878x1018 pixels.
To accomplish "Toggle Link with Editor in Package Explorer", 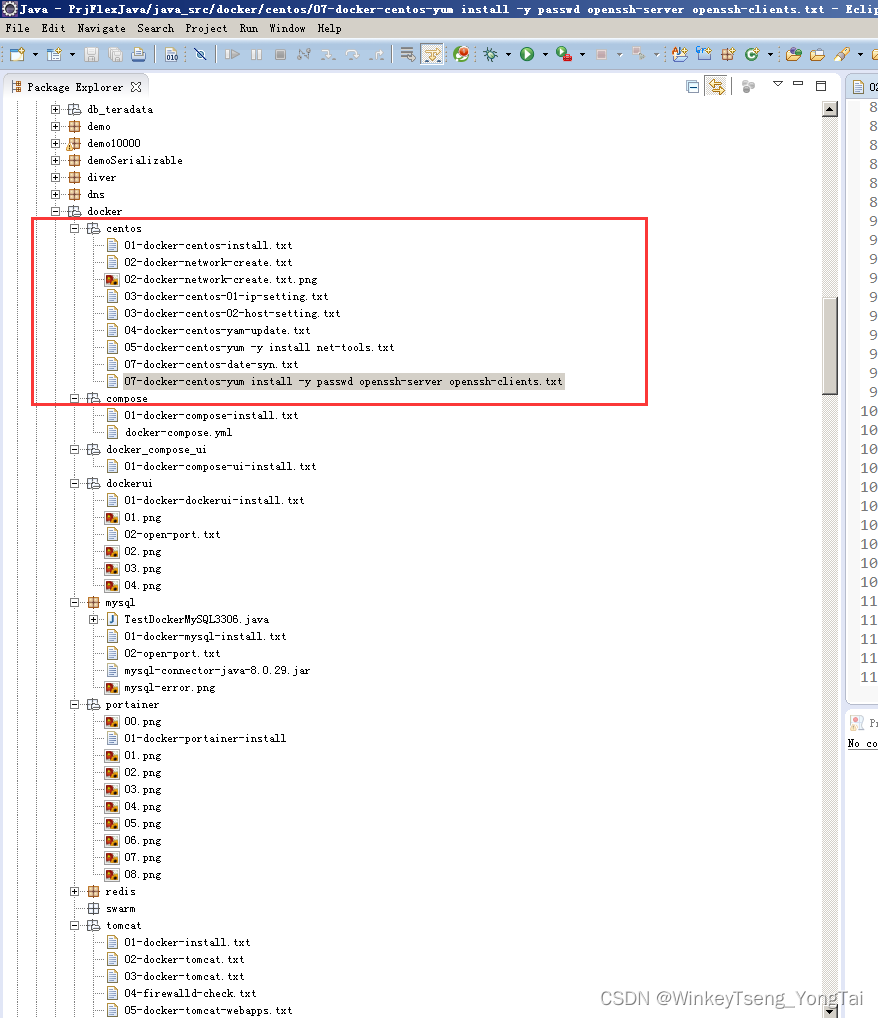I will pyautogui.click(x=716, y=86).
